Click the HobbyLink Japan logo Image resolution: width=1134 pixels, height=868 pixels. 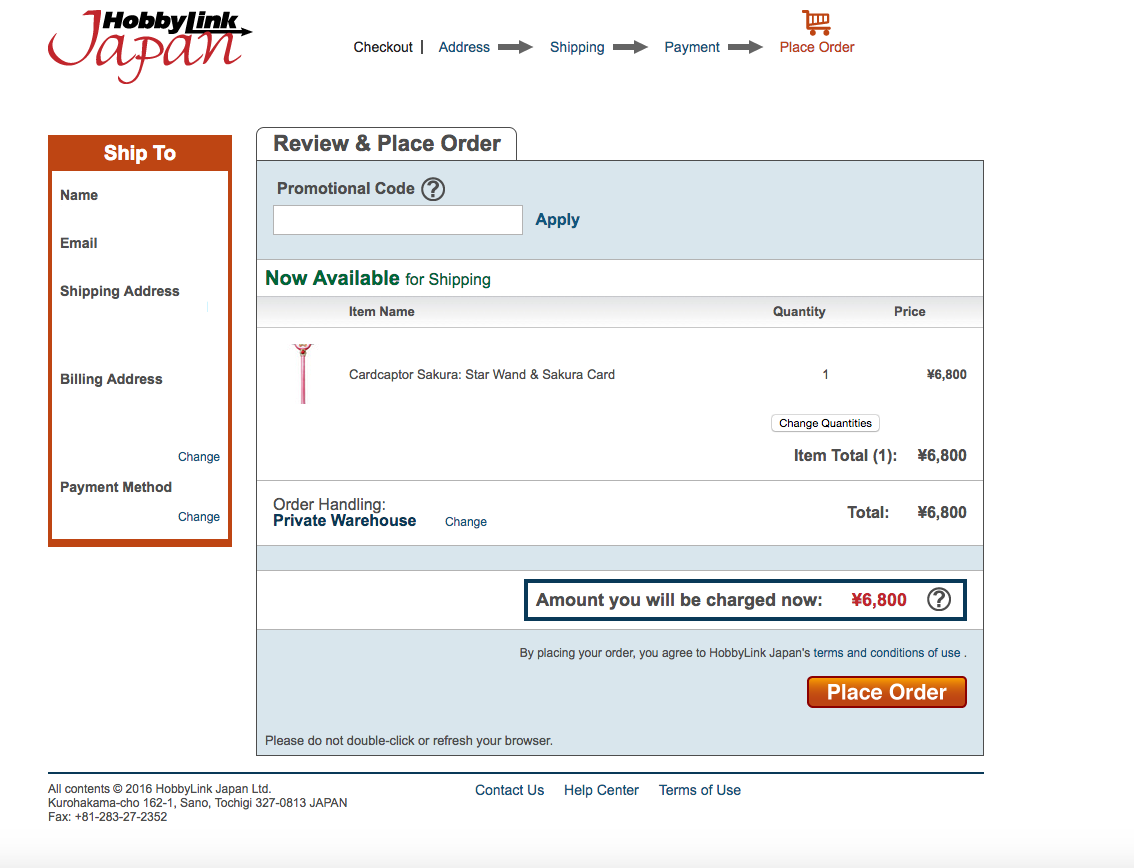[x=150, y=46]
